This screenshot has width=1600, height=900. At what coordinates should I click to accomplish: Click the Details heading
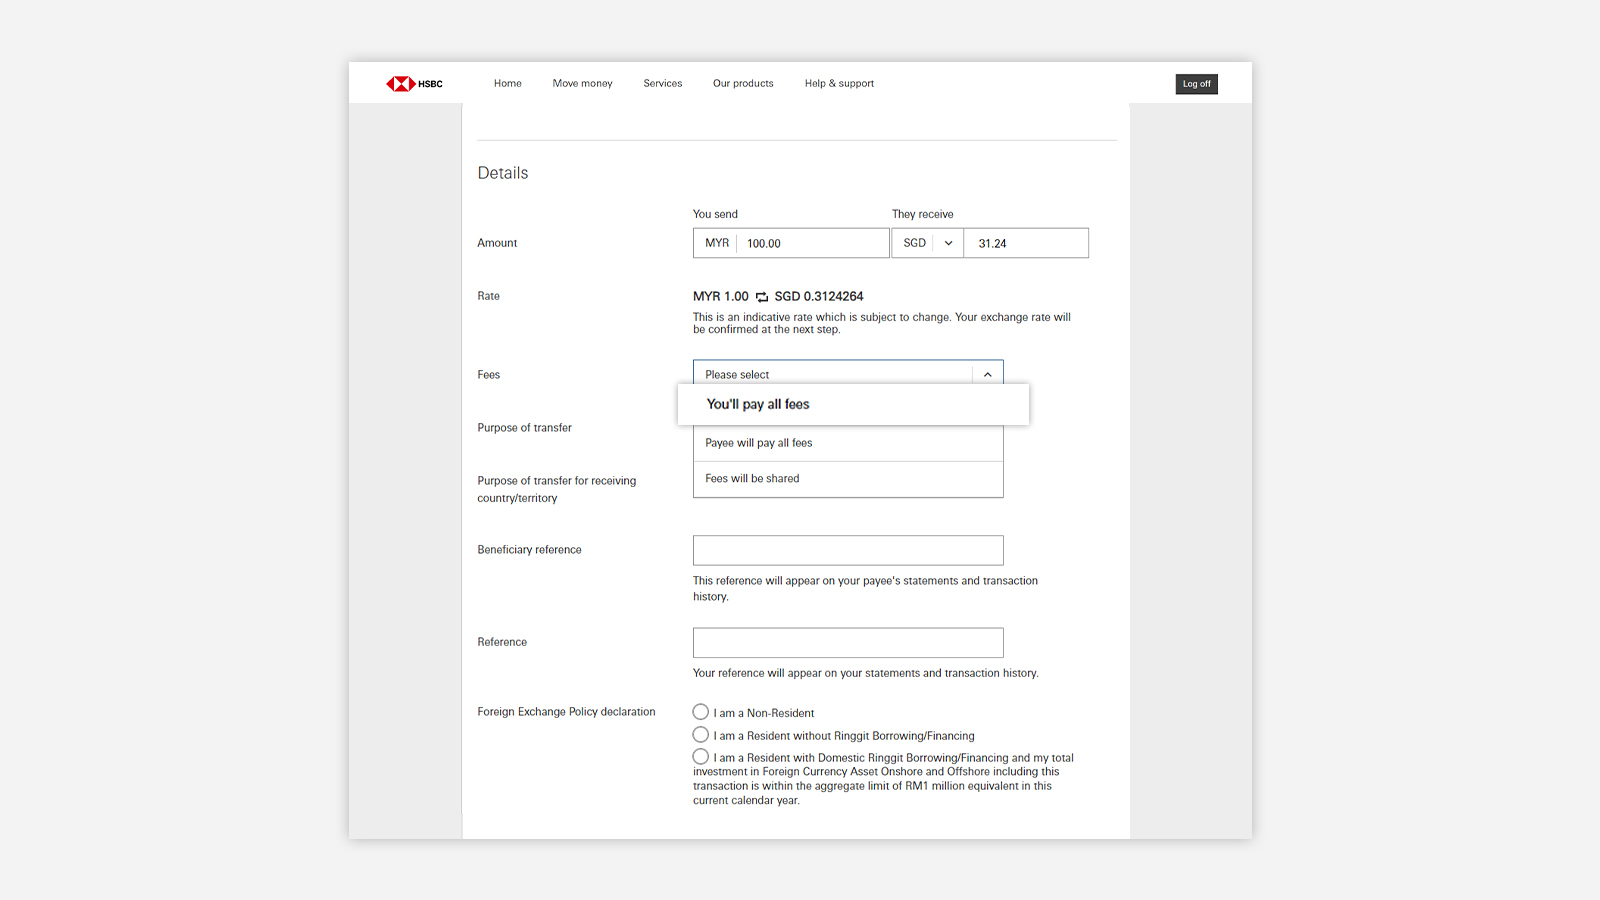point(503,173)
